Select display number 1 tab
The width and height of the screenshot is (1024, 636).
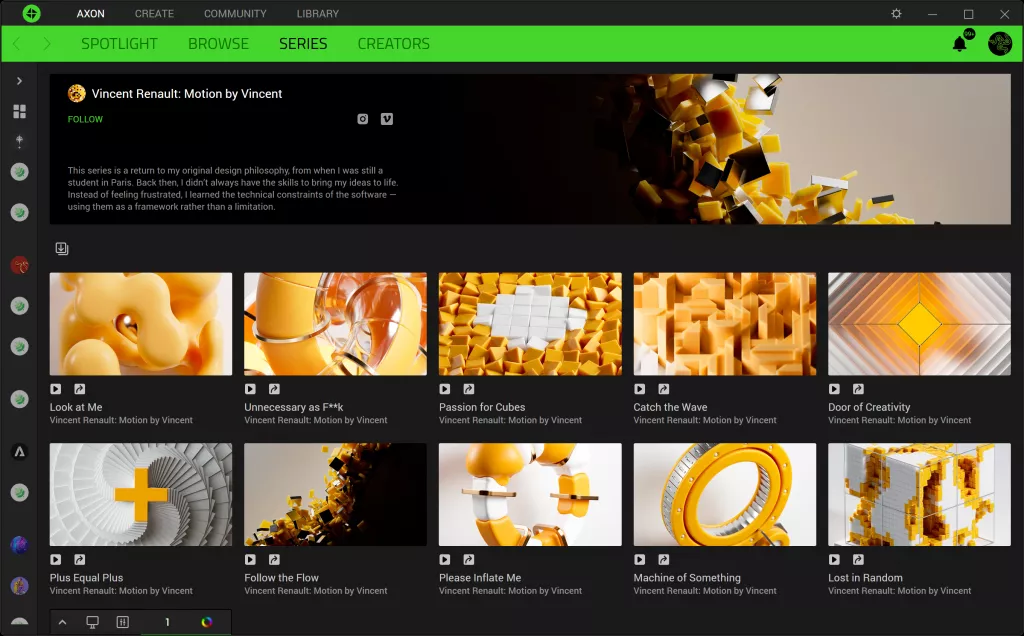pyautogui.click(x=167, y=622)
